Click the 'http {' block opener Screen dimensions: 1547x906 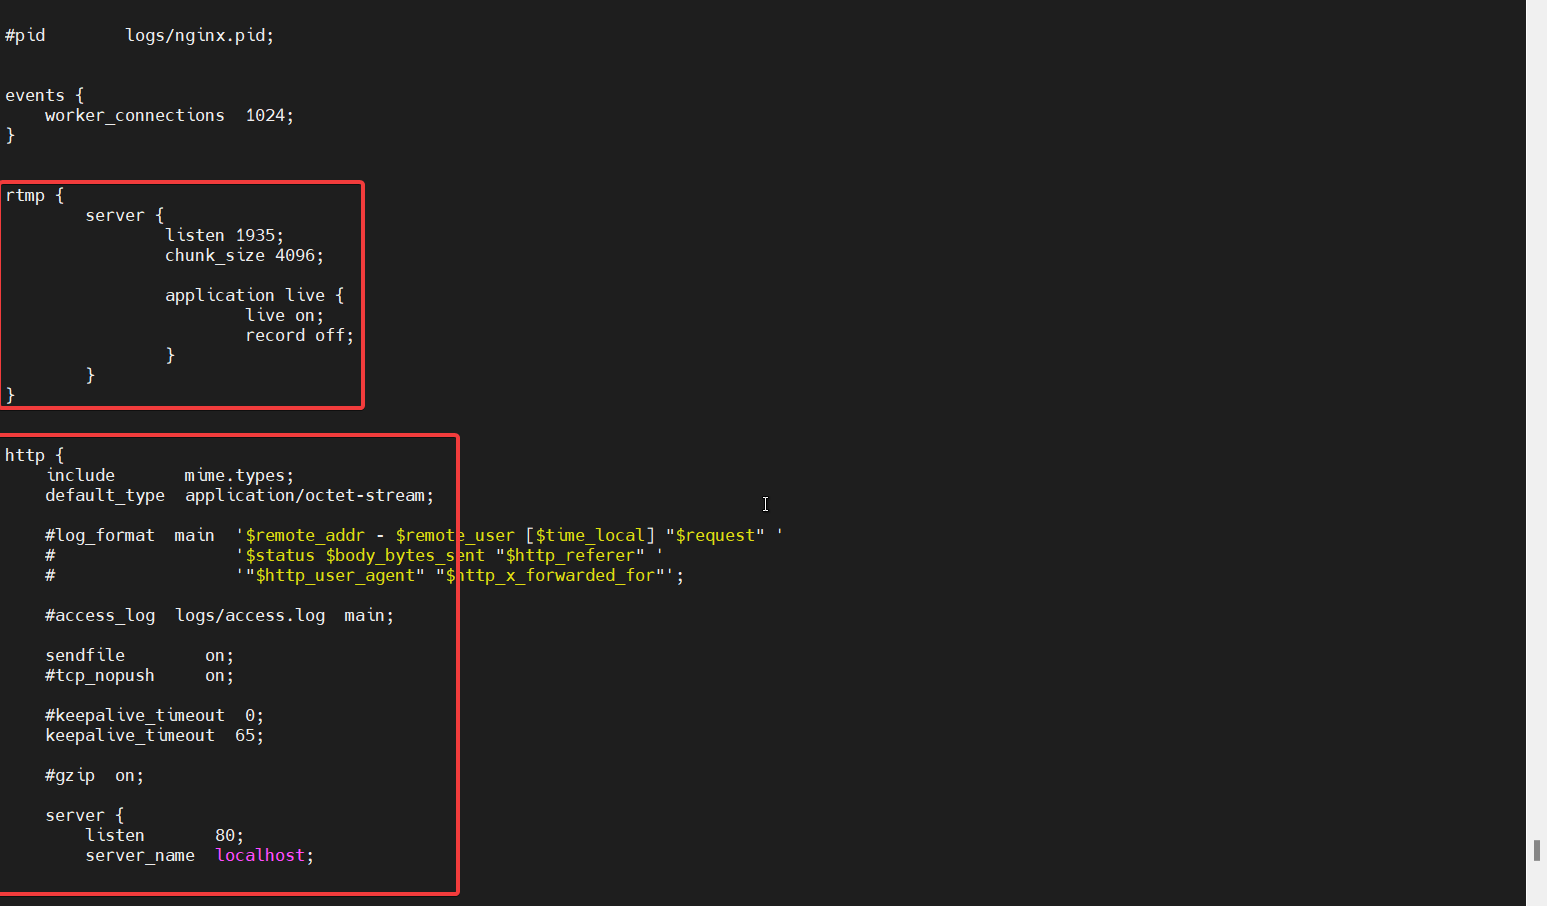(x=35, y=455)
